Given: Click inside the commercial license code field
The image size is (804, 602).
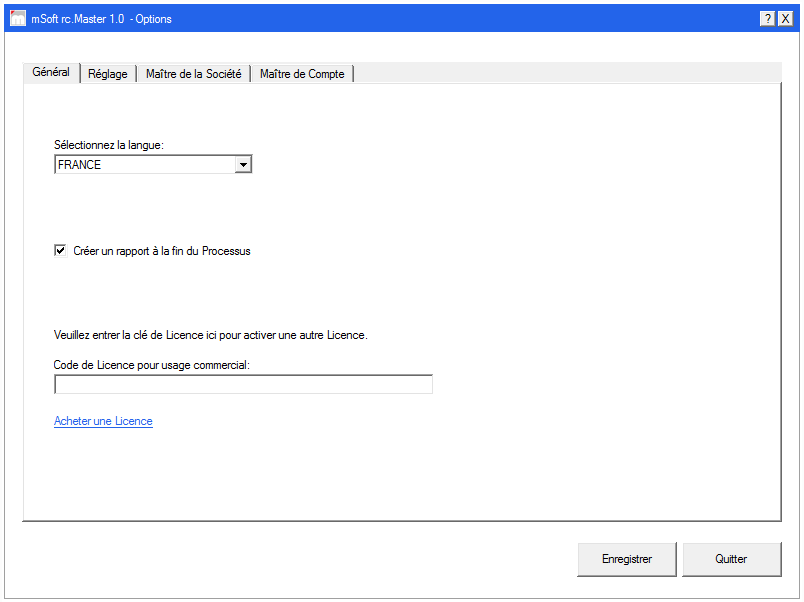Looking at the screenshot, I should tap(243, 384).
